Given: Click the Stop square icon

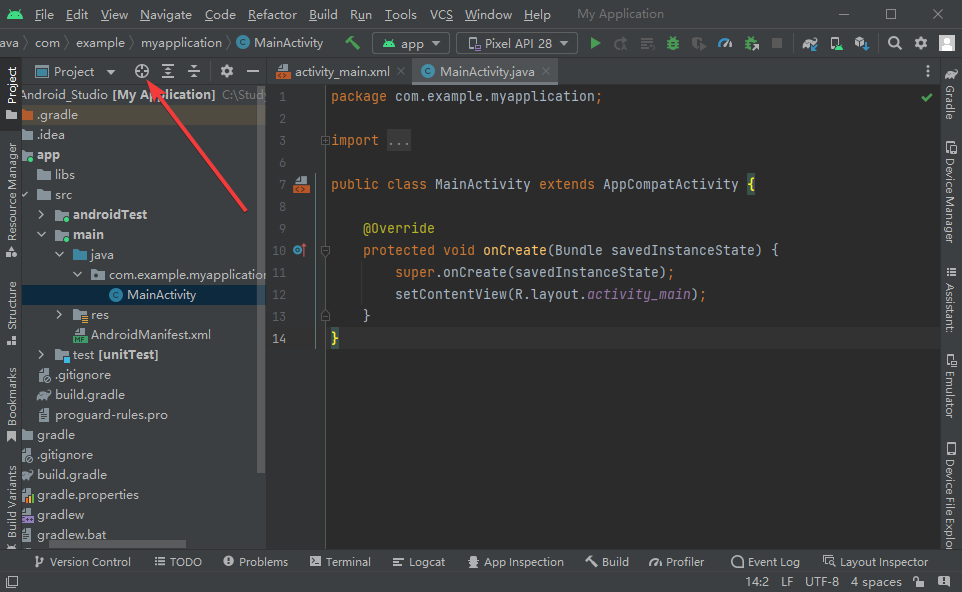Looking at the screenshot, I should tap(777, 43).
